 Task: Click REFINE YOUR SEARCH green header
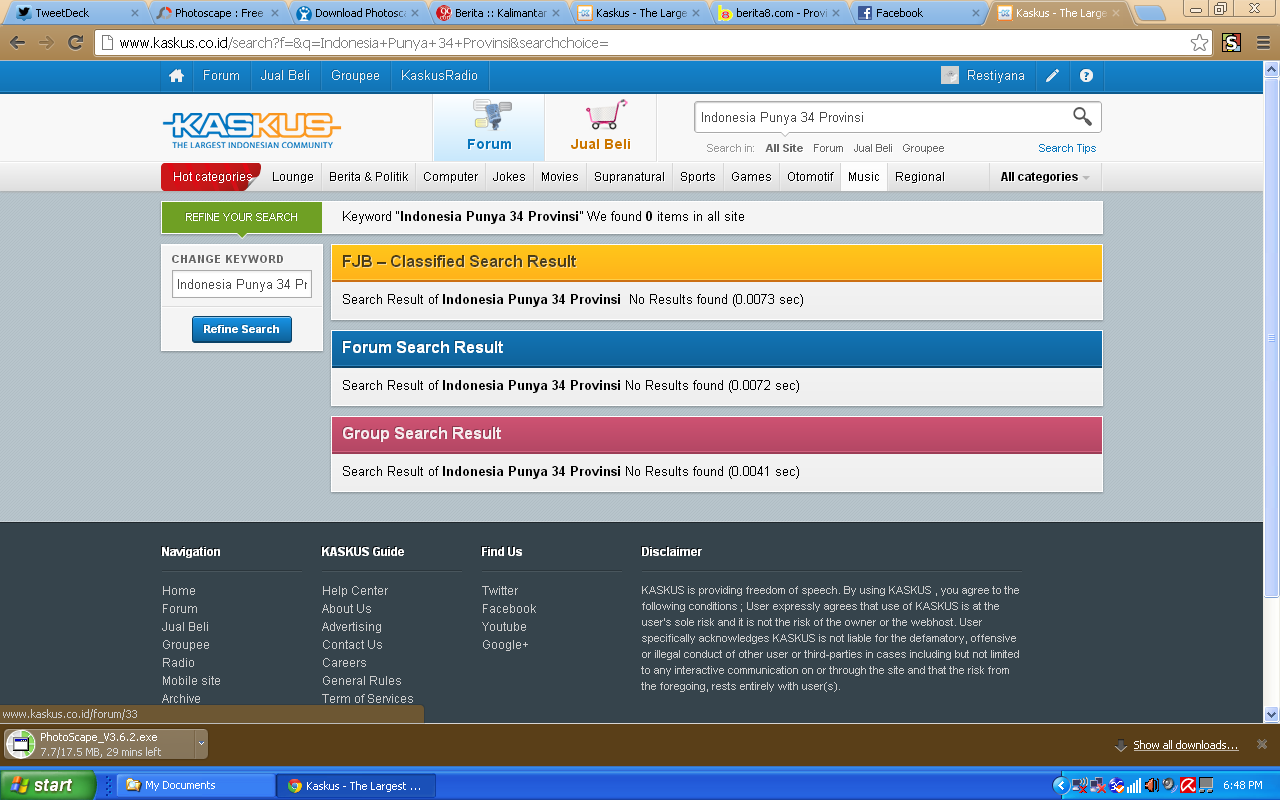tap(241, 217)
